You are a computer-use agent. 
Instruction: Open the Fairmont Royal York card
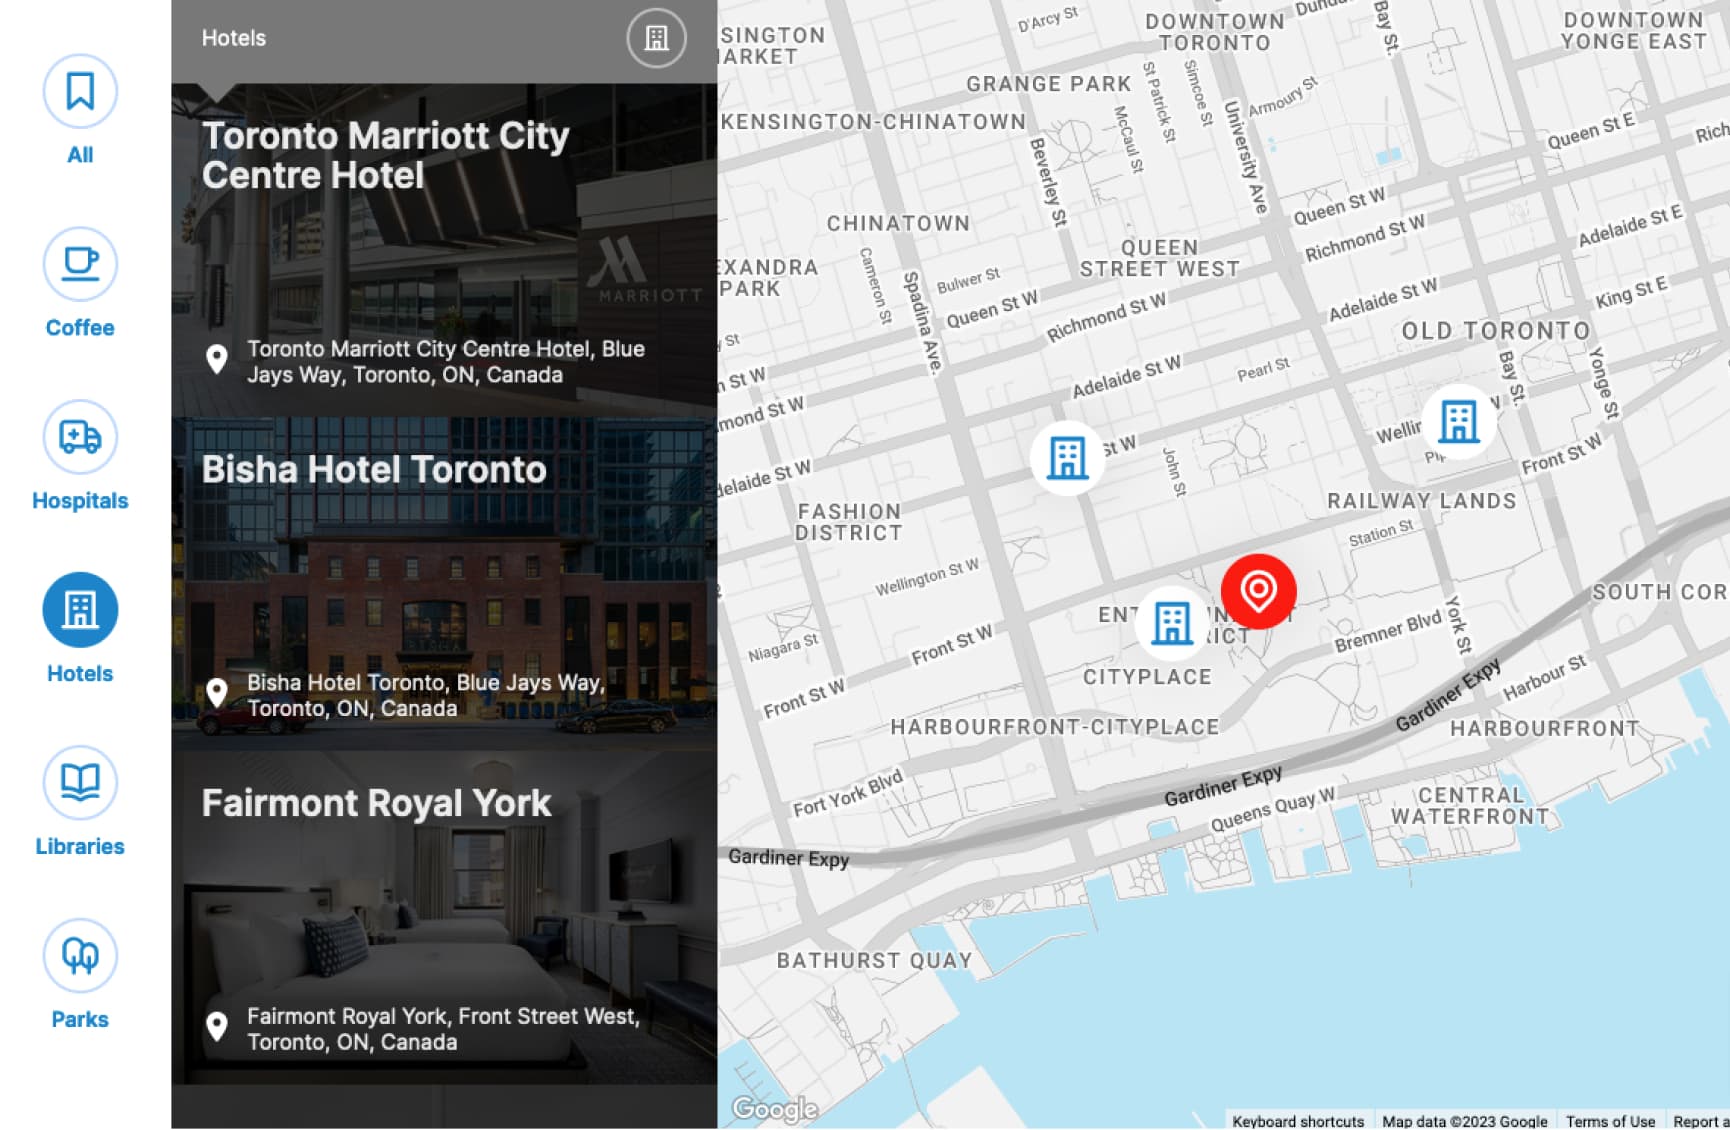tap(444, 918)
